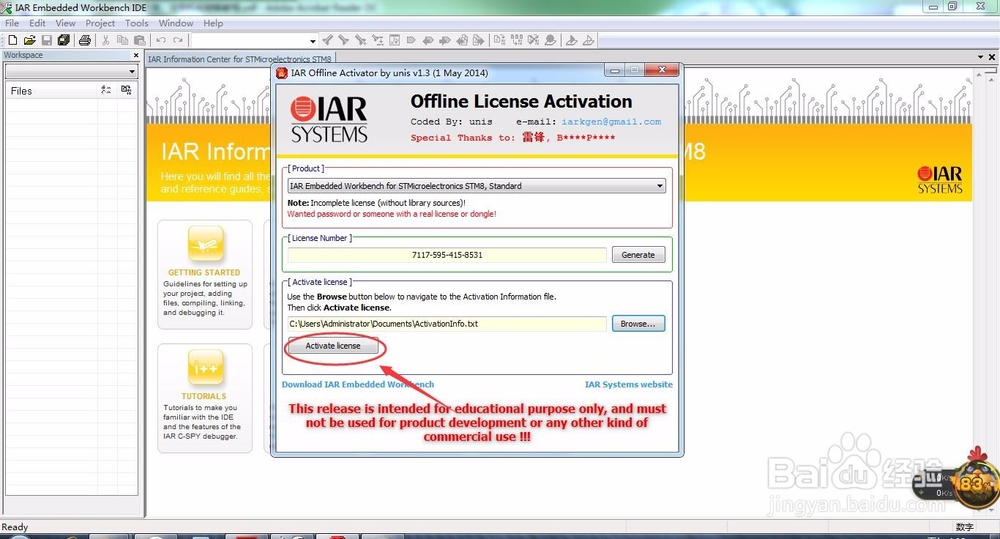Click the License Number field
The width and height of the screenshot is (1000, 539).
(x=446, y=255)
